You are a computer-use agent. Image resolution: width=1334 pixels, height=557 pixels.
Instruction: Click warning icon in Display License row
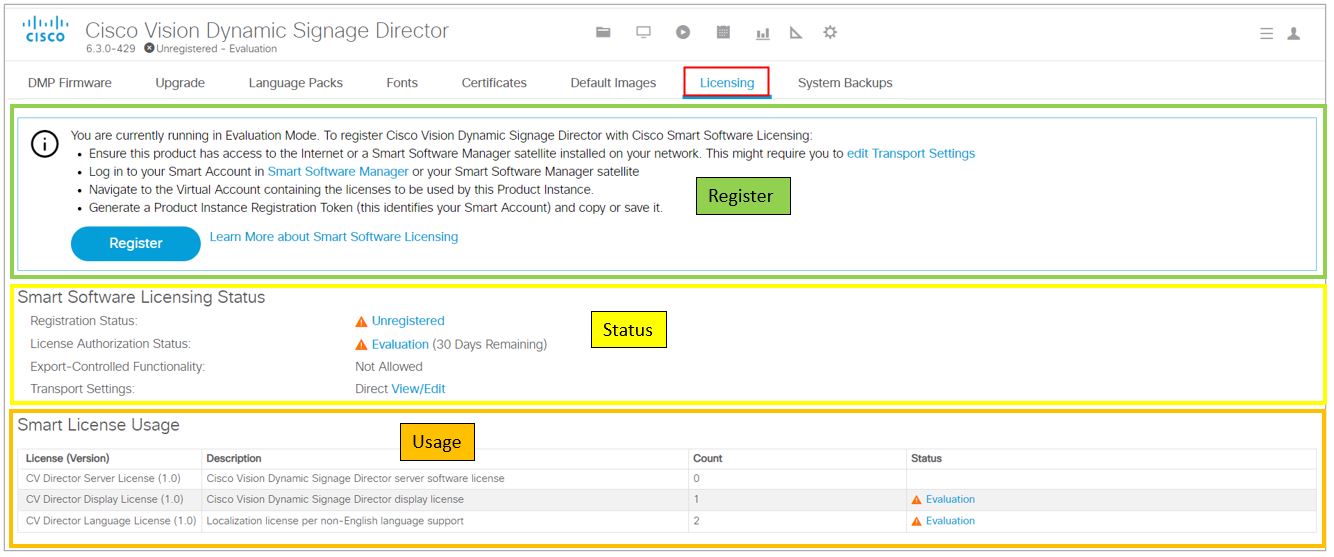916,499
